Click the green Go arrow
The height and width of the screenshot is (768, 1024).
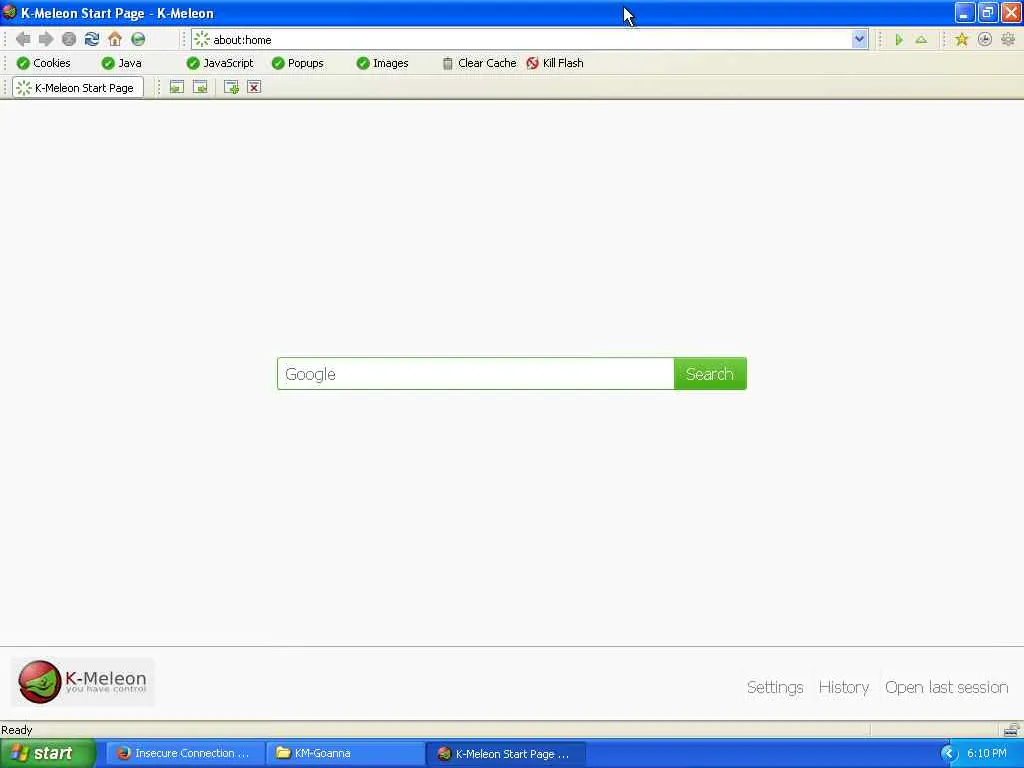[x=899, y=40]
